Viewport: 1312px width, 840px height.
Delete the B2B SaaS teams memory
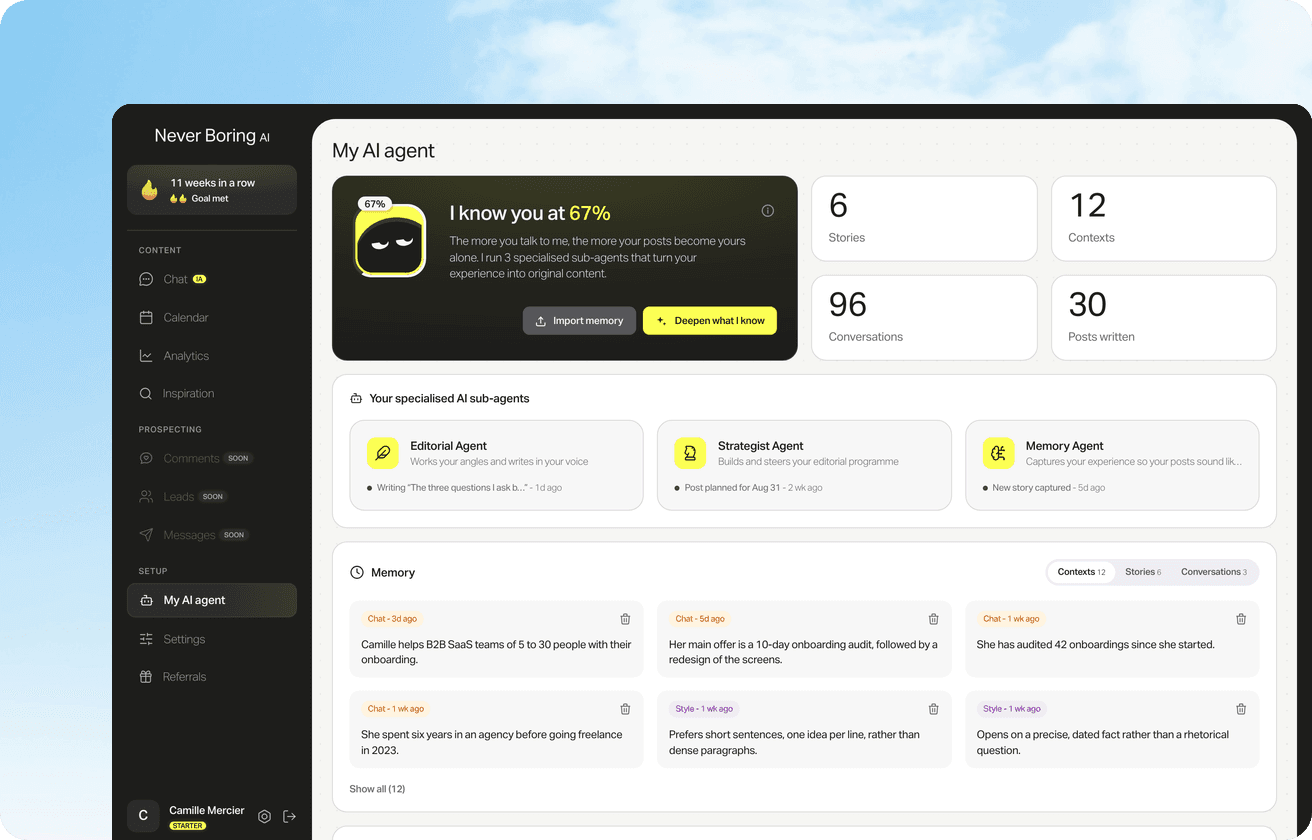[x=625, y=619]
